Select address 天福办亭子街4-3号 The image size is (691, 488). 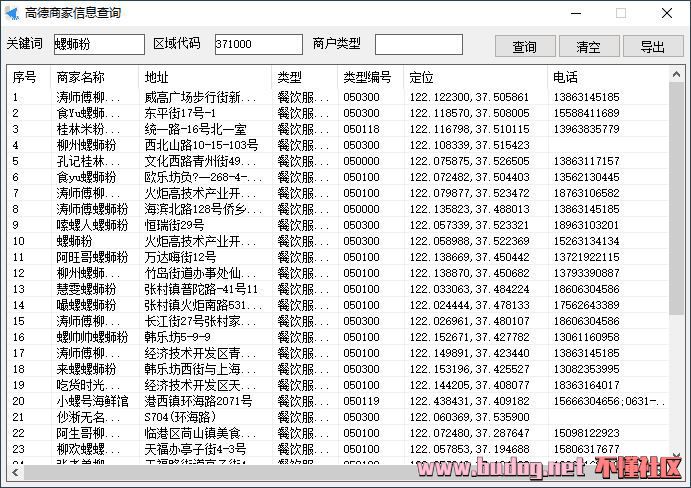195,449
